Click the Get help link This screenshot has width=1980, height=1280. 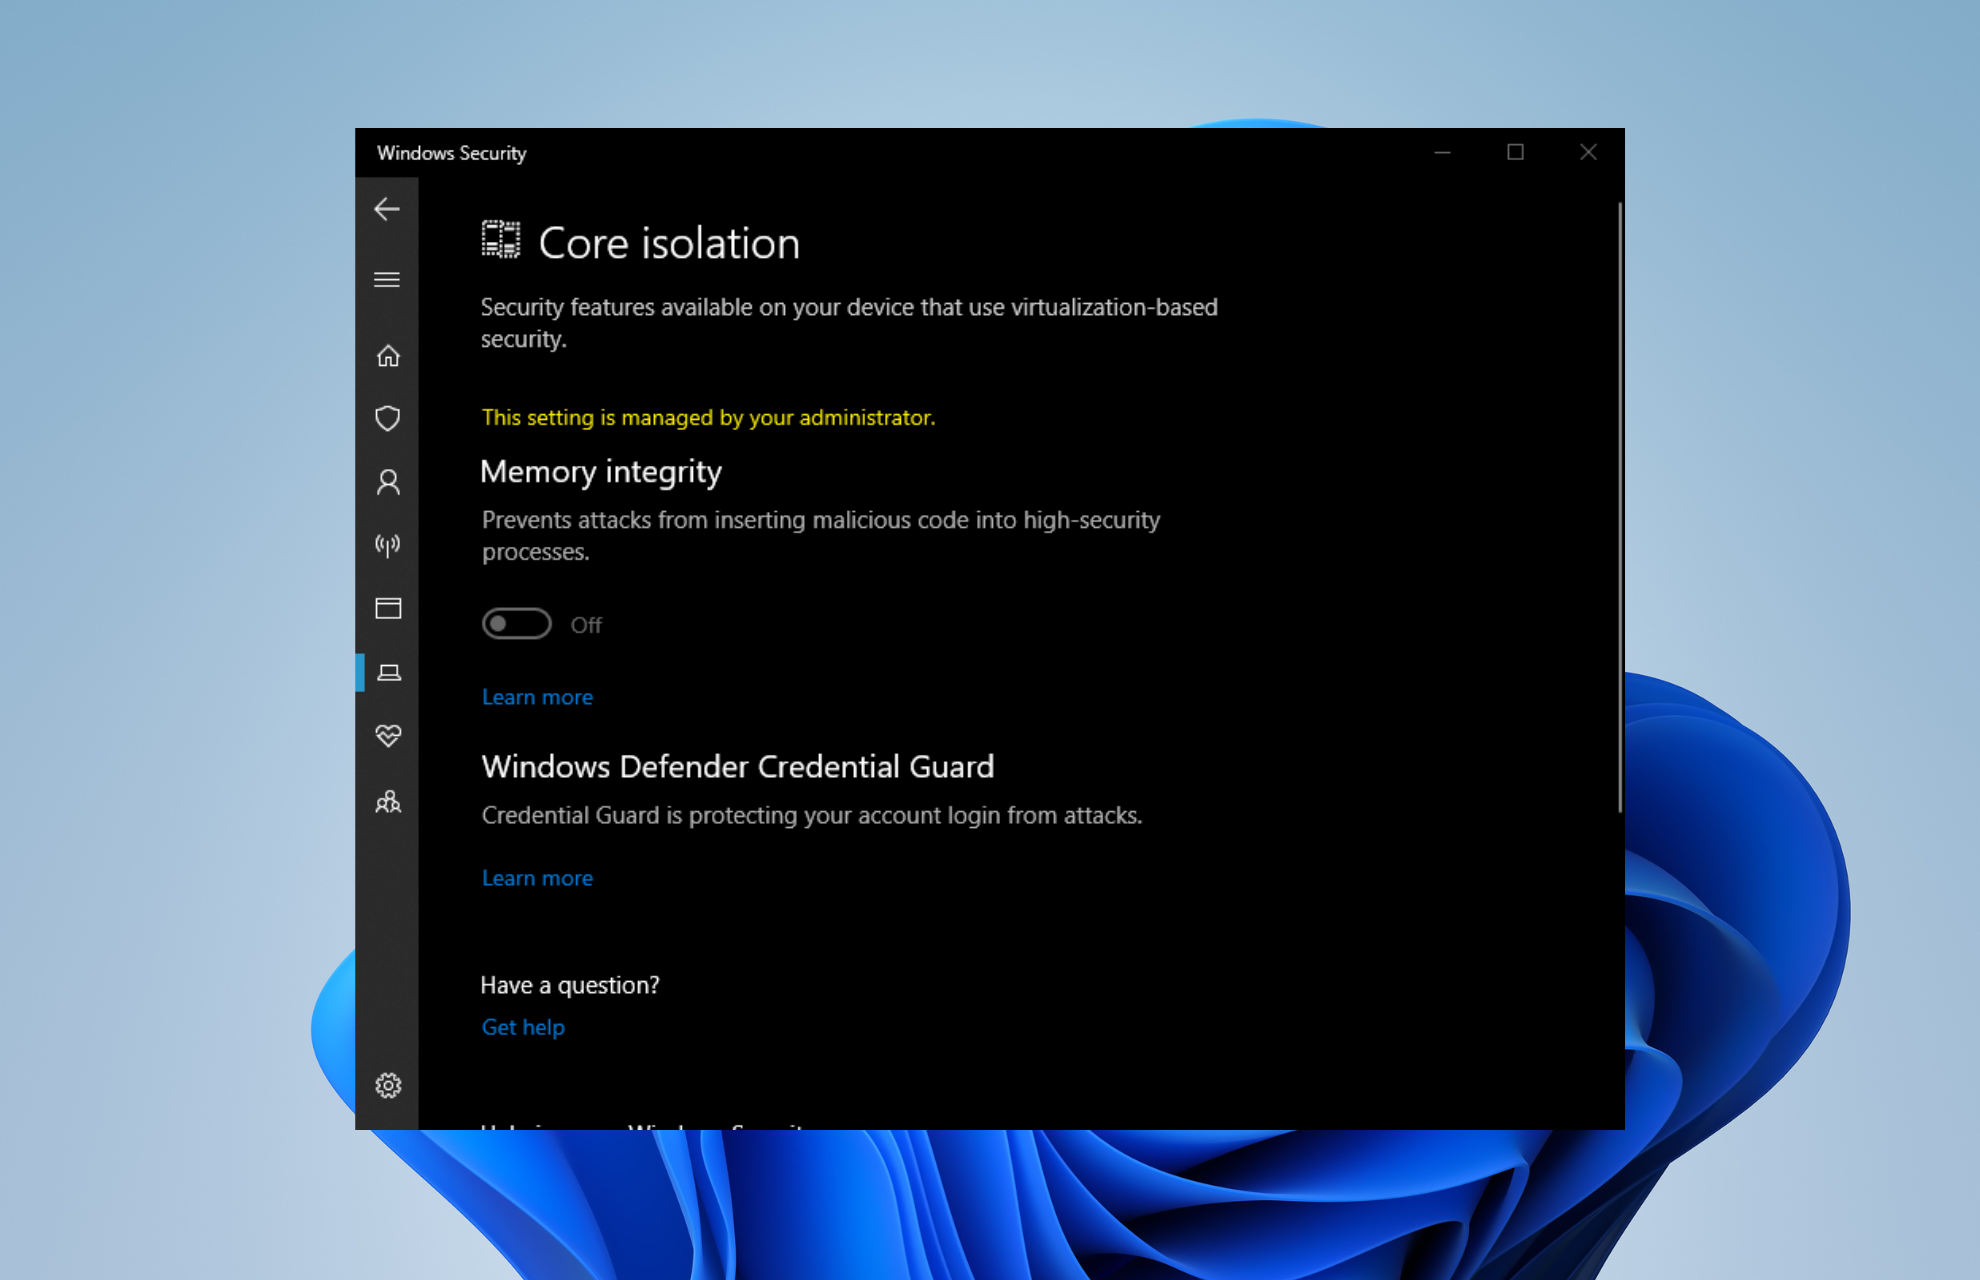[x=523, y=1027]
